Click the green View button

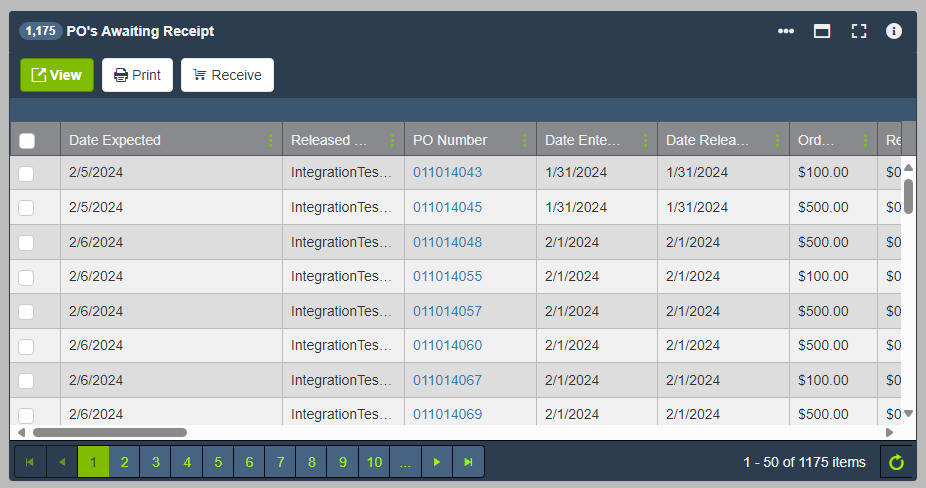(57, 75)
